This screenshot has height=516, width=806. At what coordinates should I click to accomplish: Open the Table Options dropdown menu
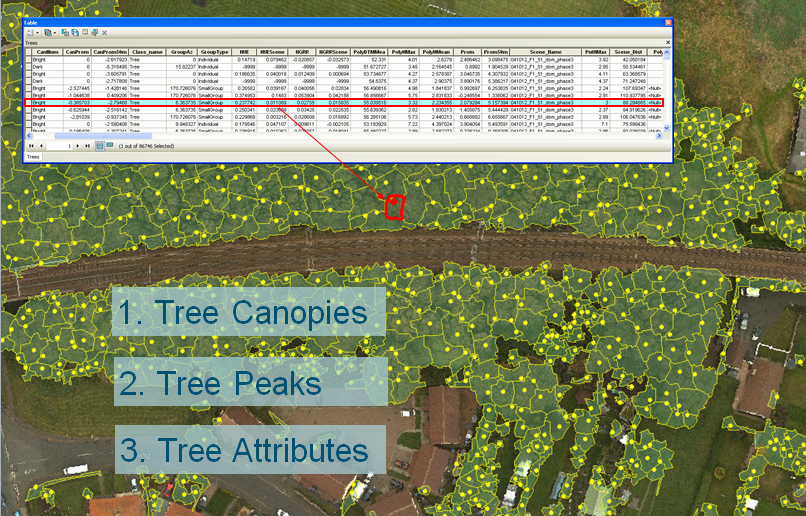32,33
